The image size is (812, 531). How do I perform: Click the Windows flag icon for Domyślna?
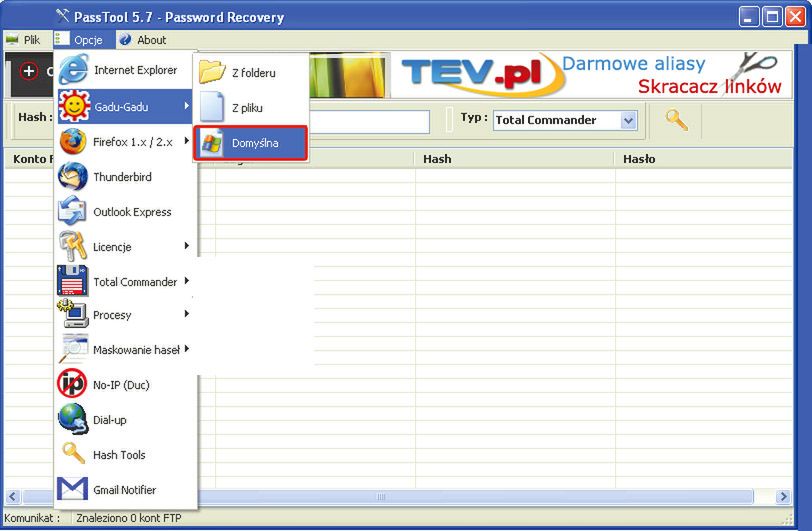(x=212, y=142)
